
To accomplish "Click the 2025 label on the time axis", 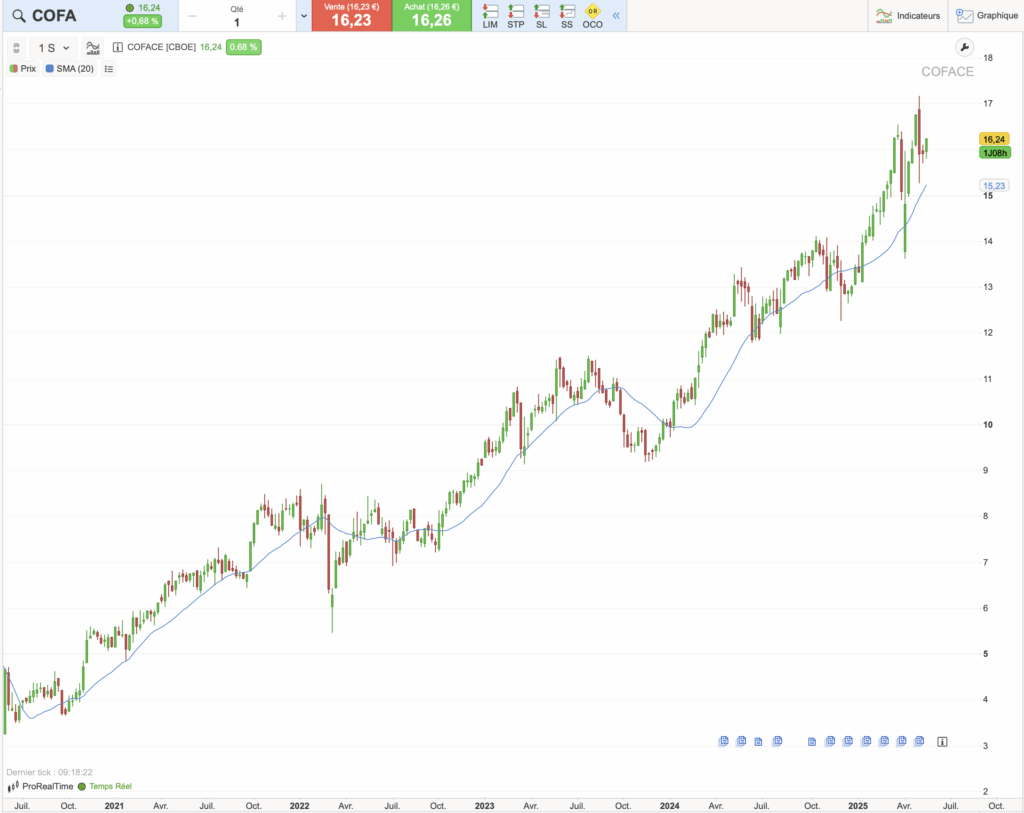I will tap(857, 806).
